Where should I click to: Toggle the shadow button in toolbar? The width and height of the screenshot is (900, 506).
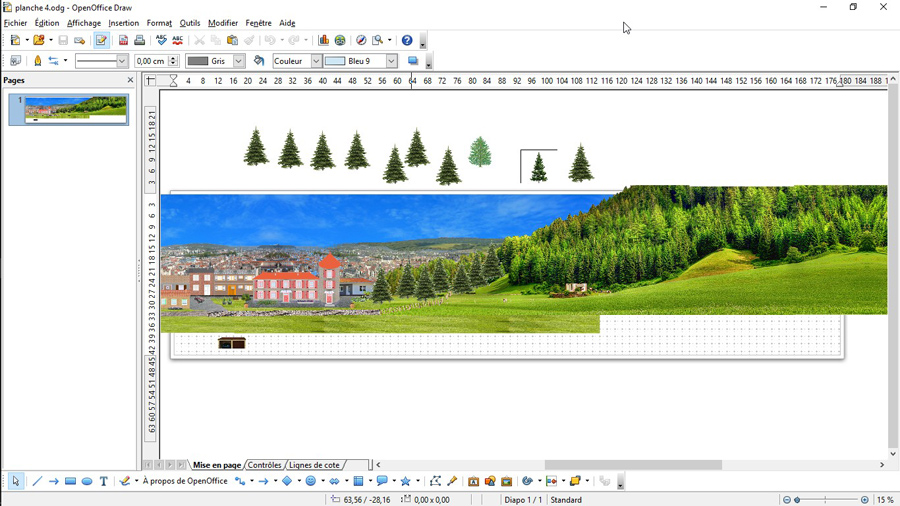pos(412,61)
